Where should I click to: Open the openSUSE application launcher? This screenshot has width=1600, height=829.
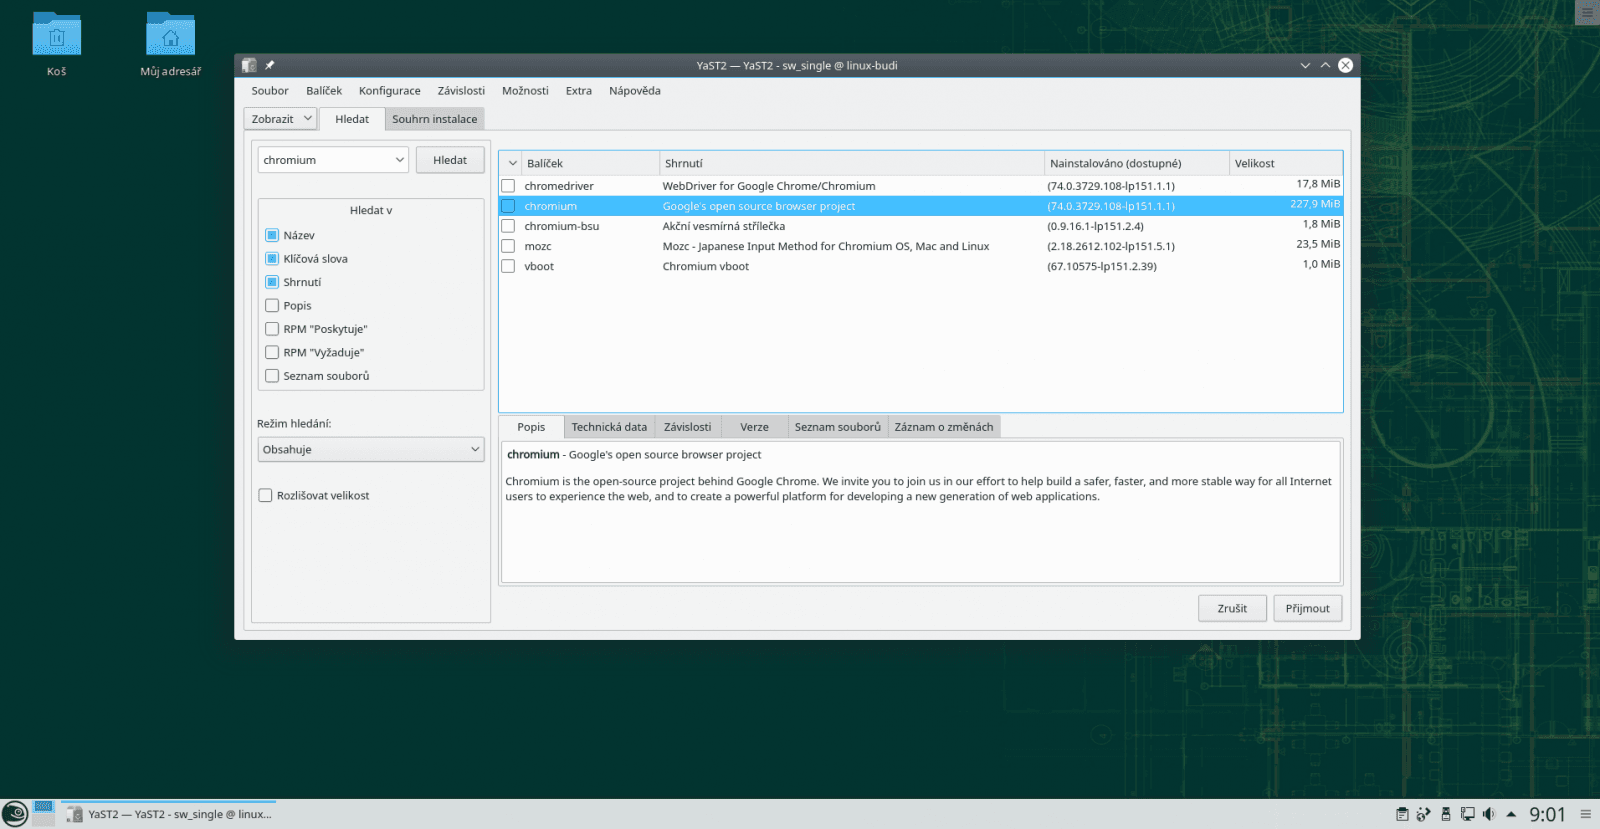(15, 814)
